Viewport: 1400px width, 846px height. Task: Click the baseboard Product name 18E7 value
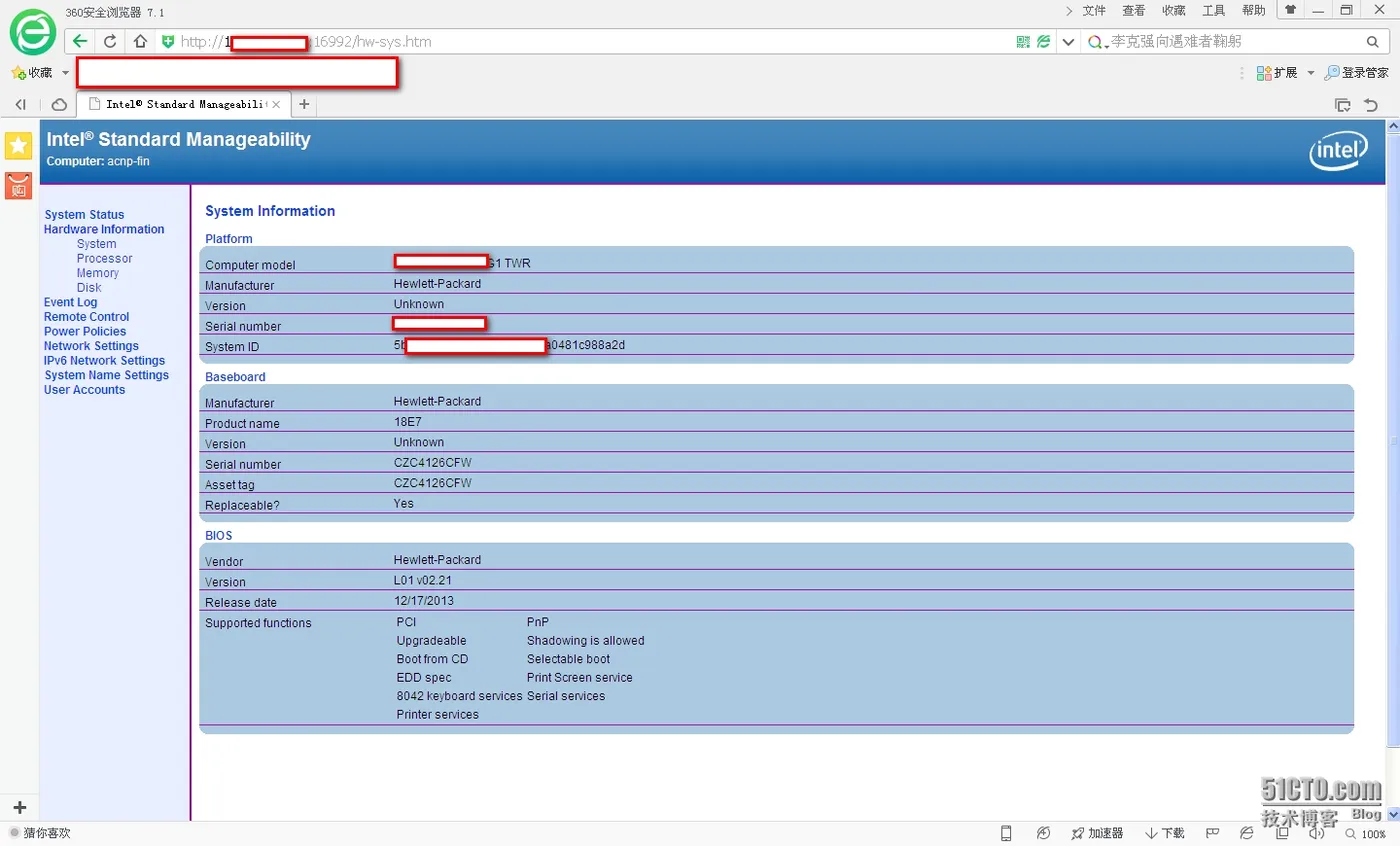click(407, 422)
